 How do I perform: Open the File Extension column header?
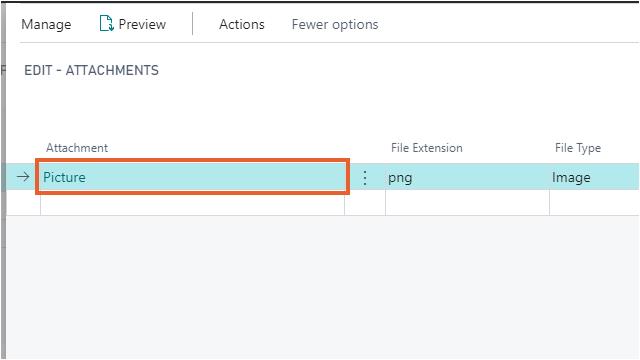(x=427, y=148)
